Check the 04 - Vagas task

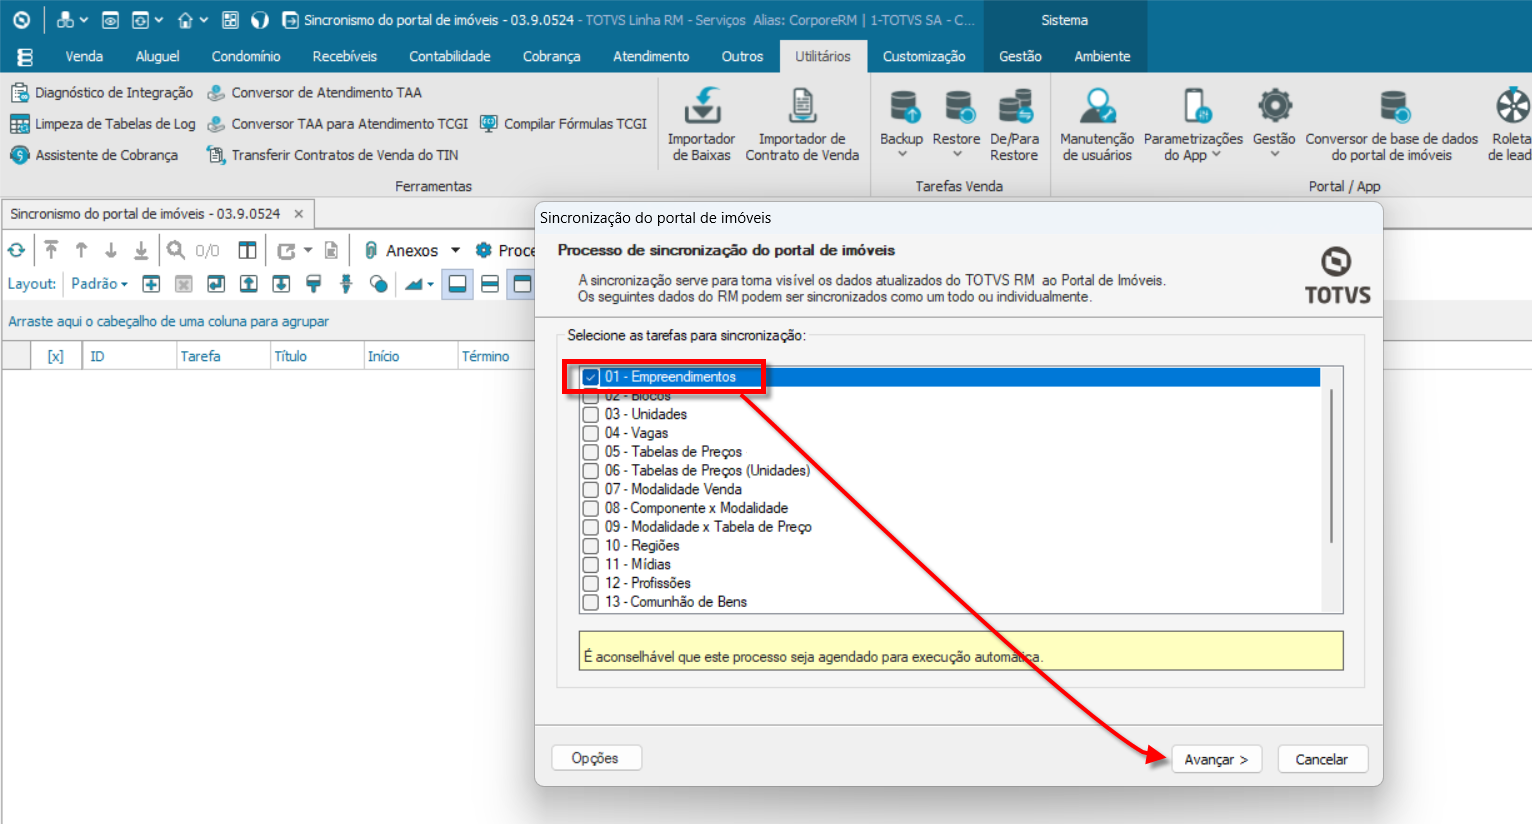pos(591,433)
